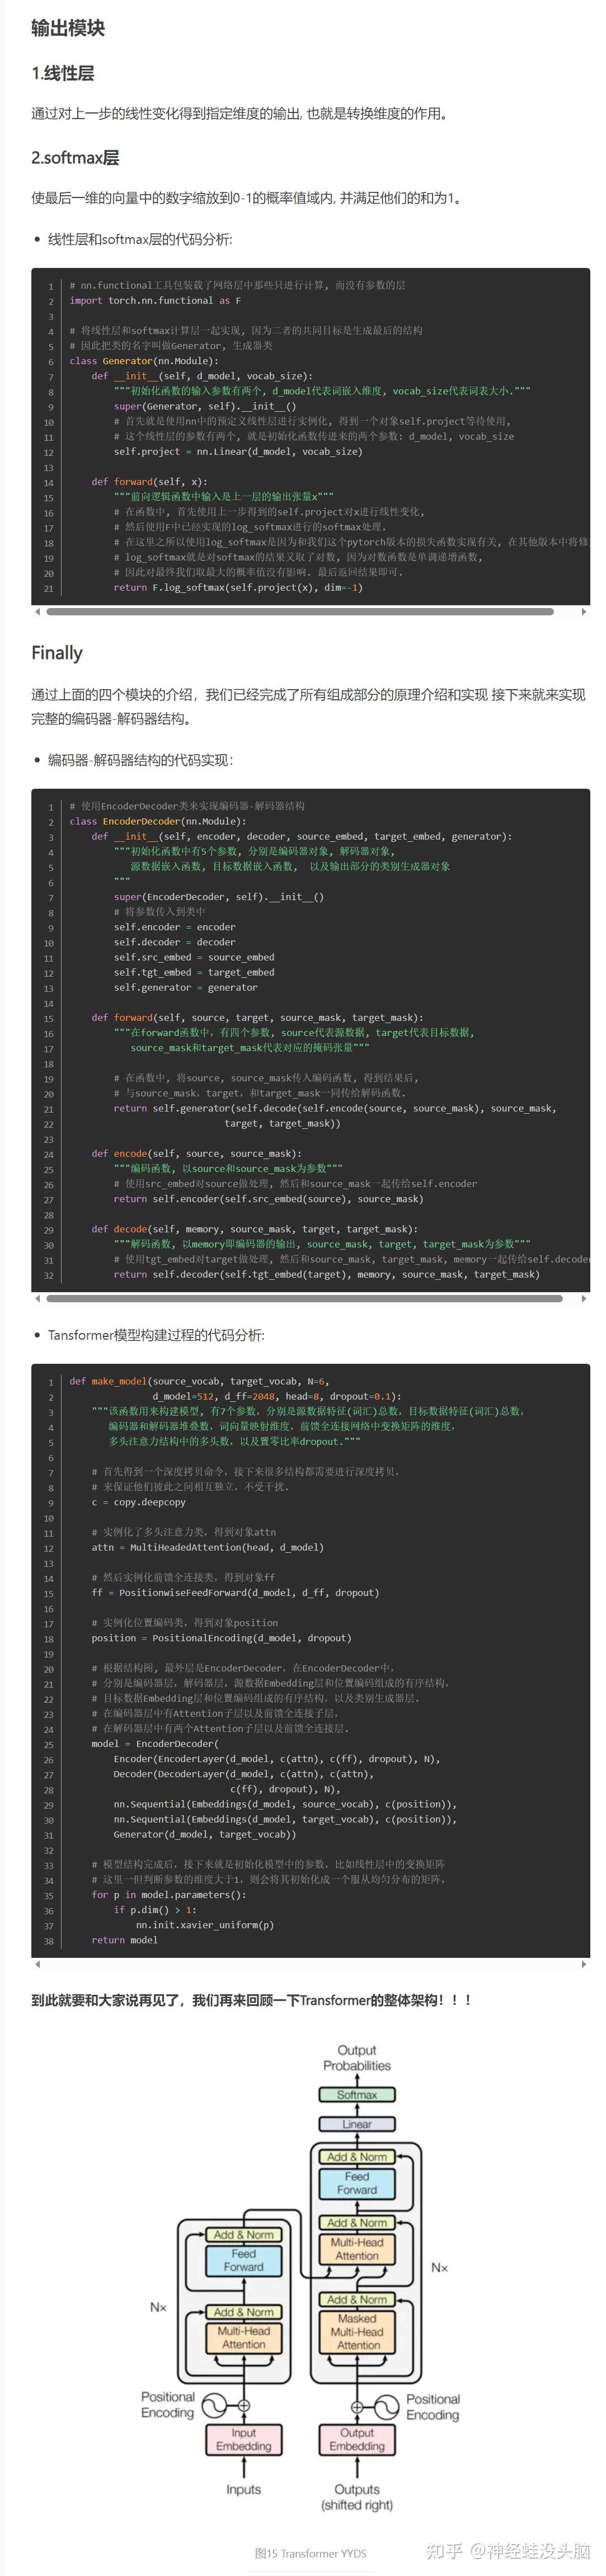This screenshot has height=2576, width=606.
Task: Click right scroll arrow under EncoderDecoder code block
Action: pyautogui.click(x=584, y=1298)
